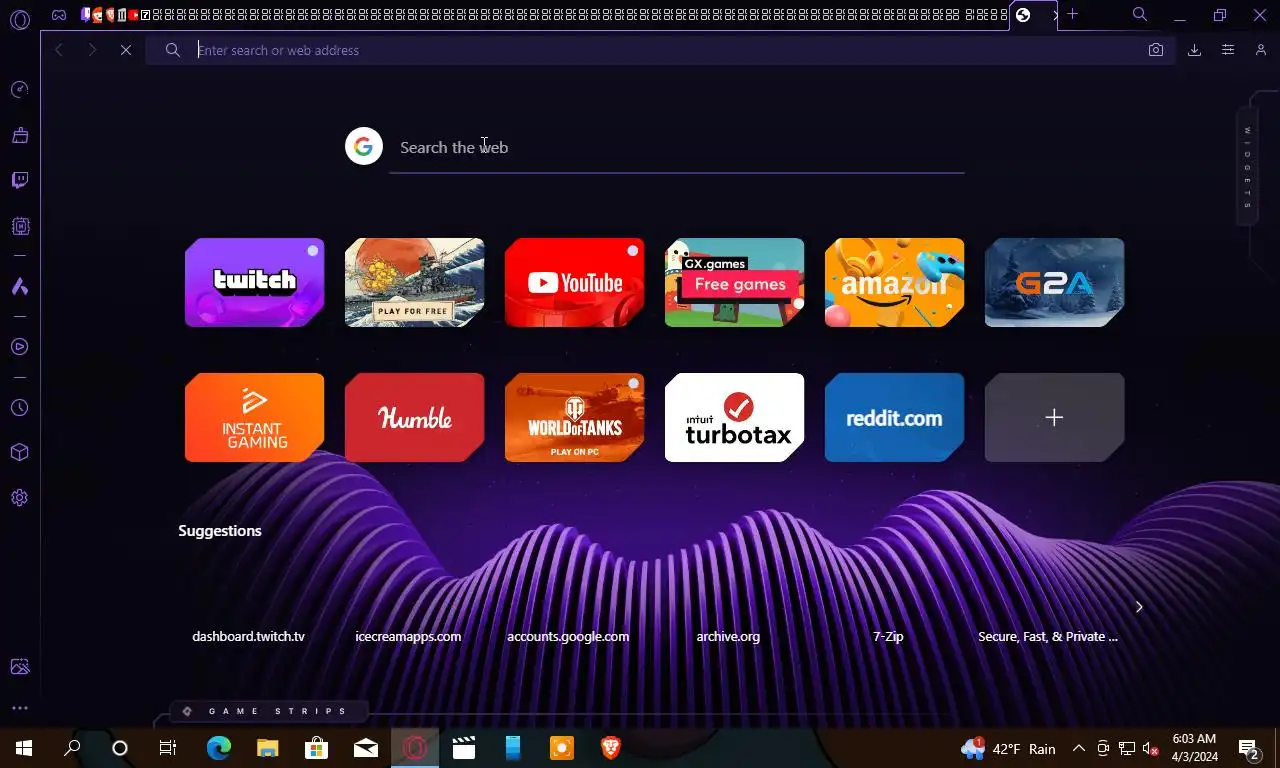Open the Twitch speed dial tile
Screen dimensions: 1280x768
(x=255, y=282)
